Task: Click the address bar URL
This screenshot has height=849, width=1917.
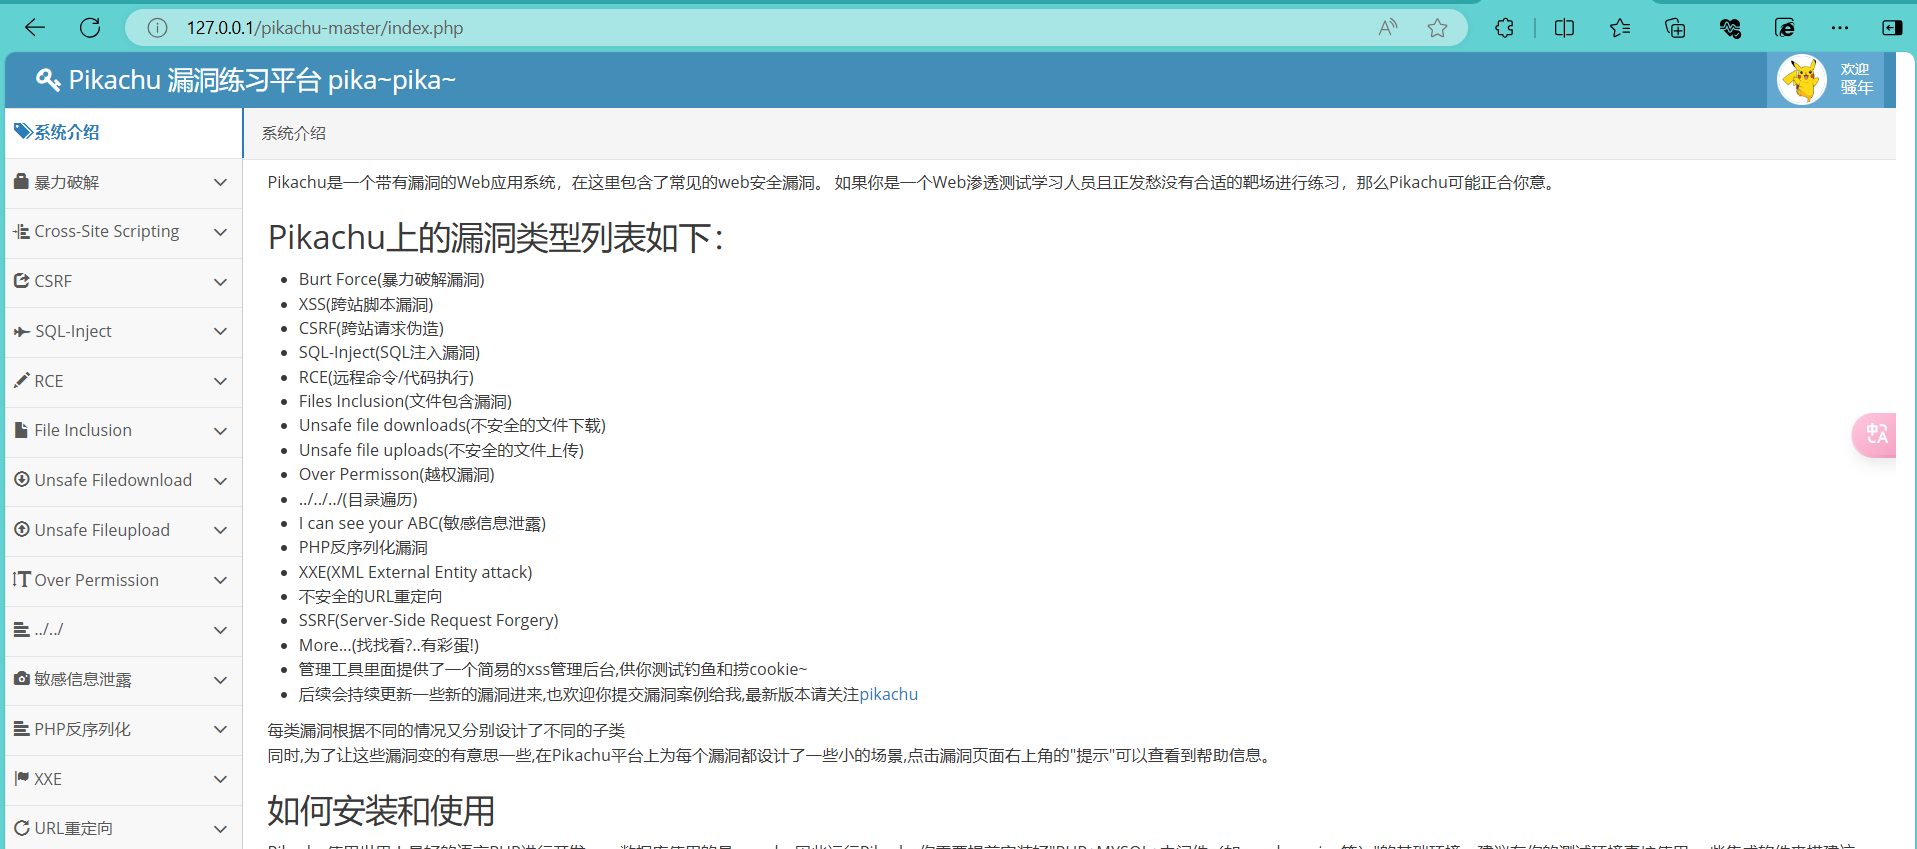Action: [325, 28]
